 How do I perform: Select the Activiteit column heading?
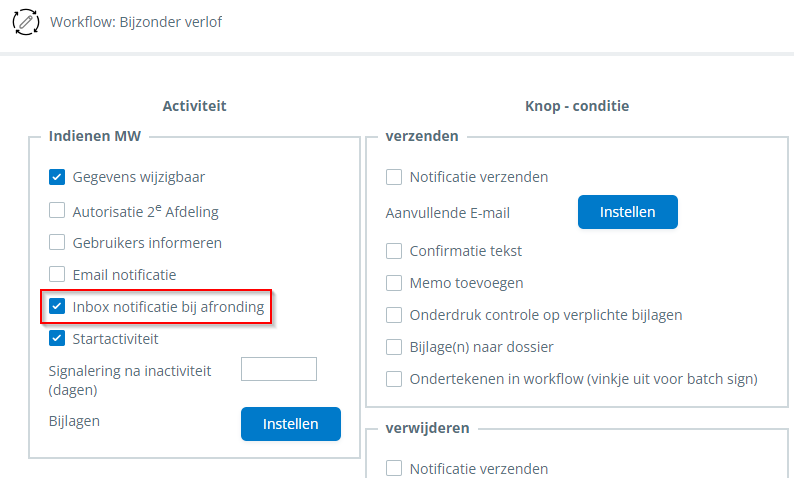point(194,106)
